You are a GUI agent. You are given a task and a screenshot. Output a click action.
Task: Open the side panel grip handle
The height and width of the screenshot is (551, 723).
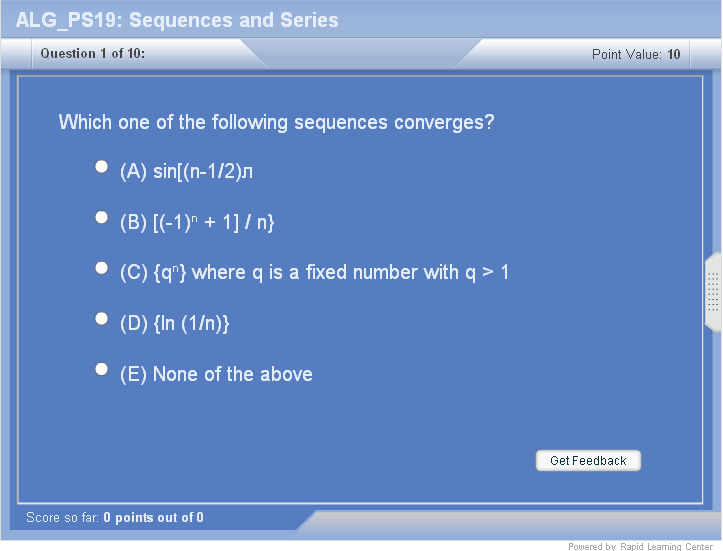tap(713, 292)
